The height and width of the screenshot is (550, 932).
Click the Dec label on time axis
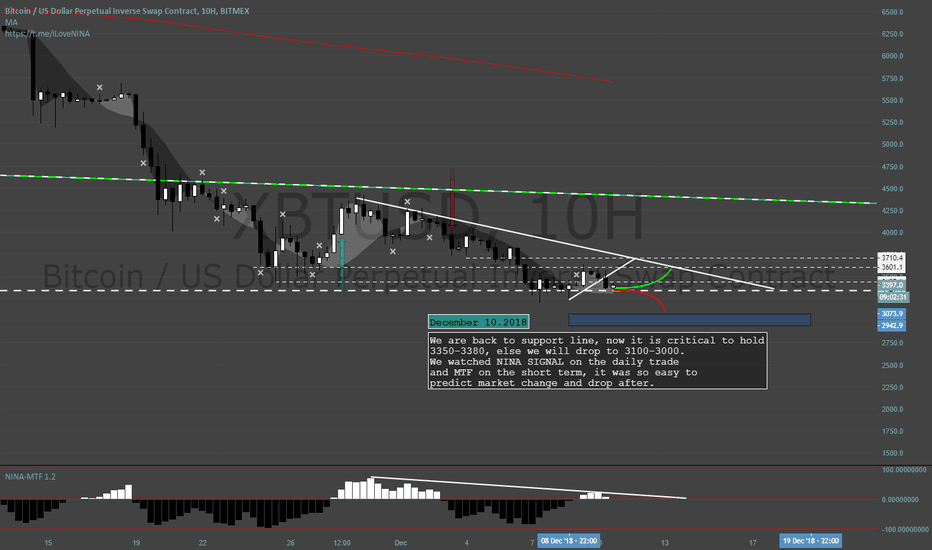pos(401,542)
